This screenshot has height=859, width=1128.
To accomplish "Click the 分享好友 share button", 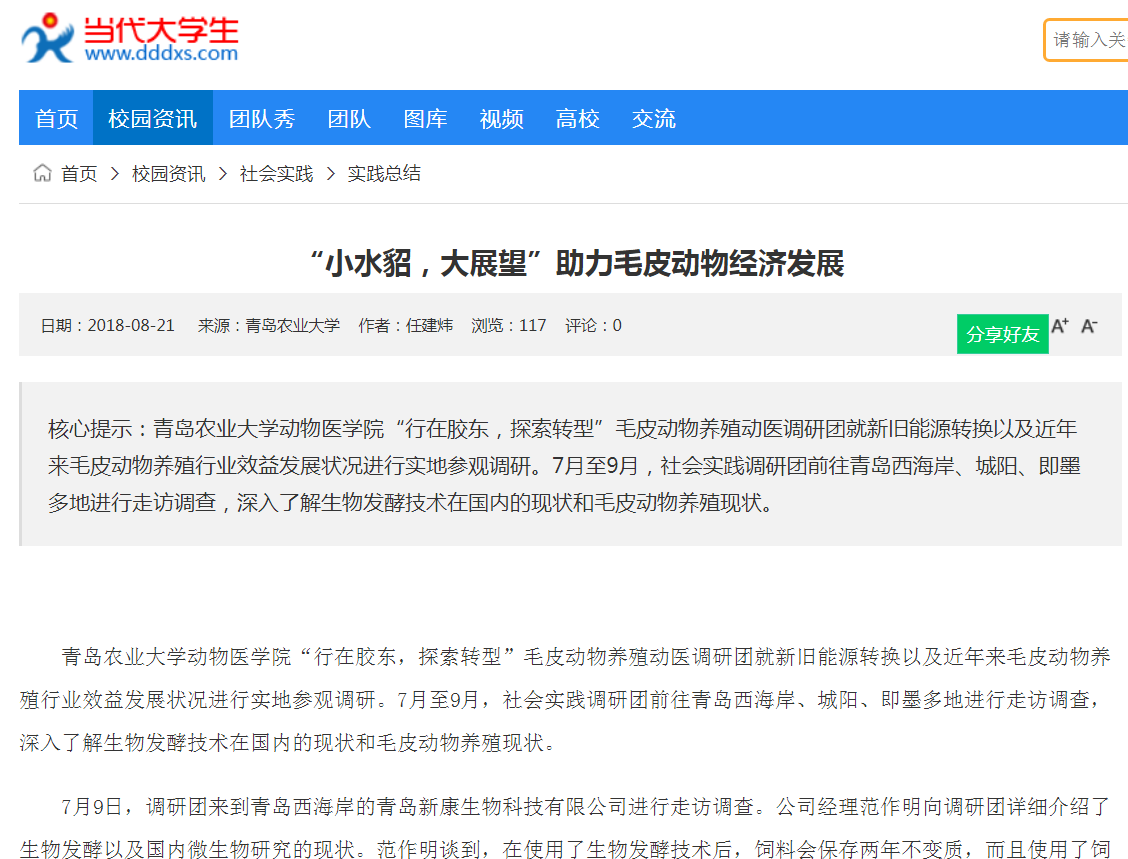I will click(x=1002, y=334).
